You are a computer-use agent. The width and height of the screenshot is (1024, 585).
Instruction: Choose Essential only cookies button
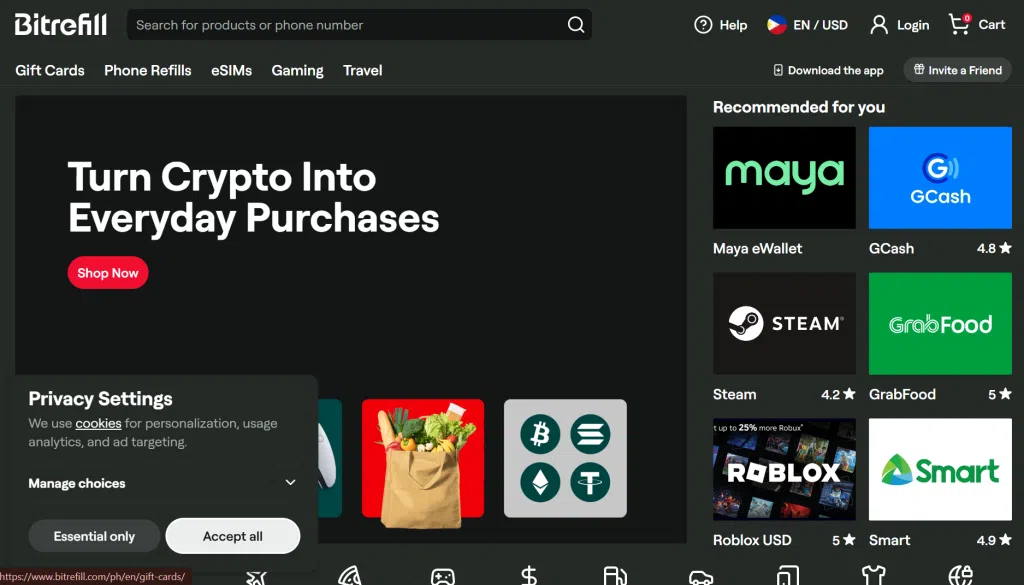[x=94, y=536]
